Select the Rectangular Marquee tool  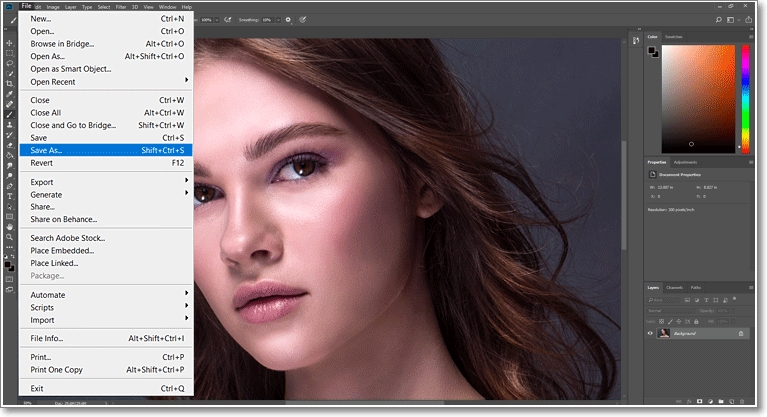coord(9,53)
